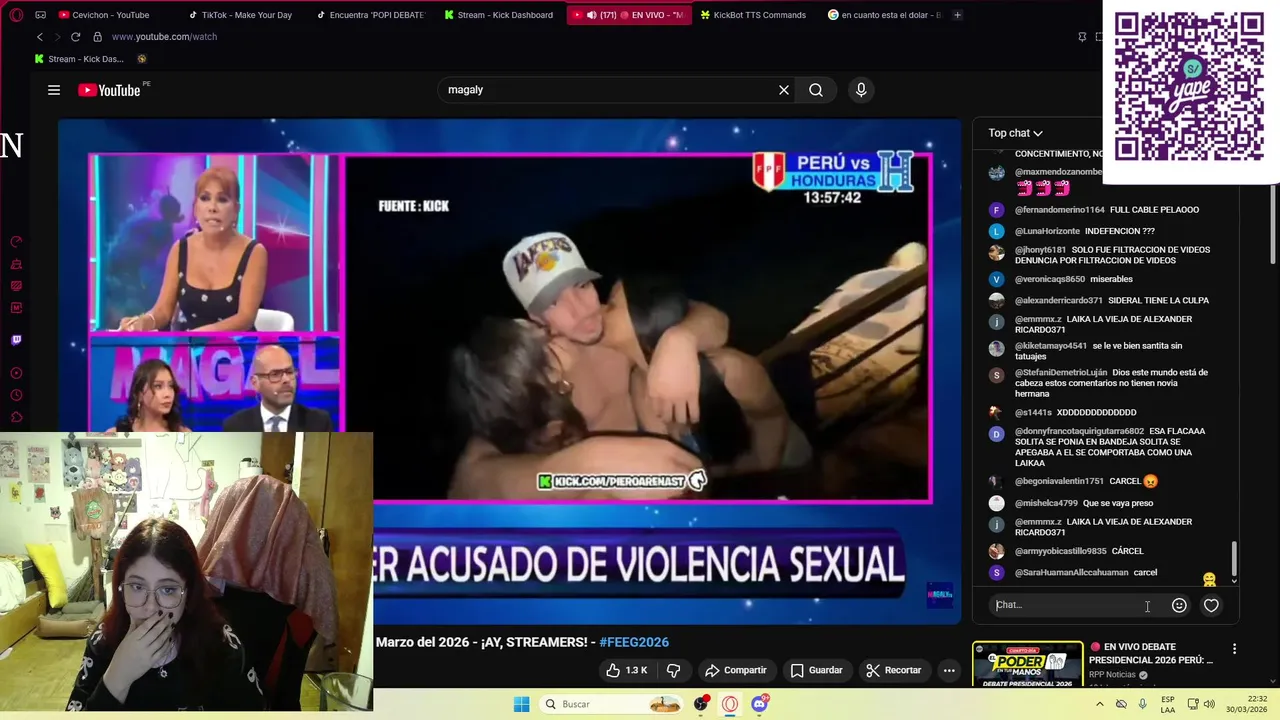Image resolution: width=1280 pixels, height=720 pixels.
Task: Open the #FEEG2026 hashtag link
Action: pyautogui.click(x=634, y=642)
